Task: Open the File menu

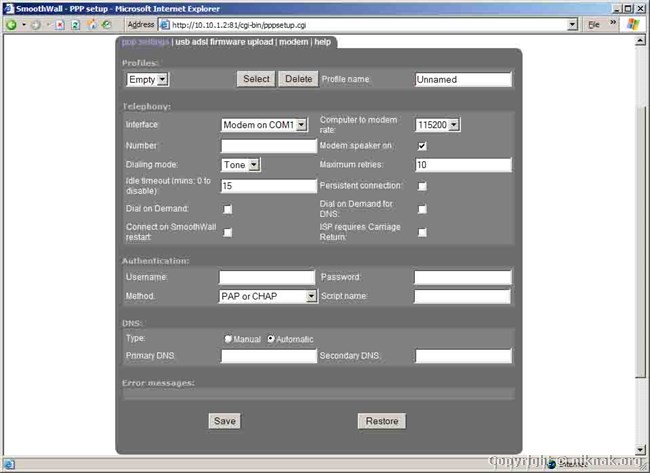Action: tap(594, 24)
